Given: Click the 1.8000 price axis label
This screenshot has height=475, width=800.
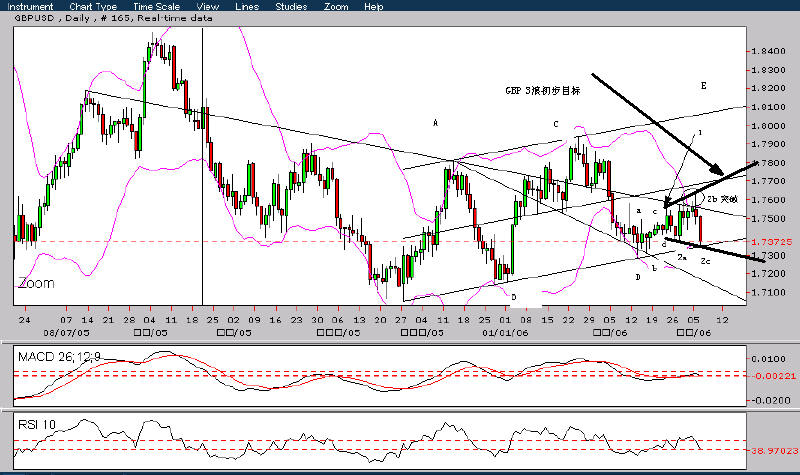Looking at the screenshot, I should click(x=768, y=126).
